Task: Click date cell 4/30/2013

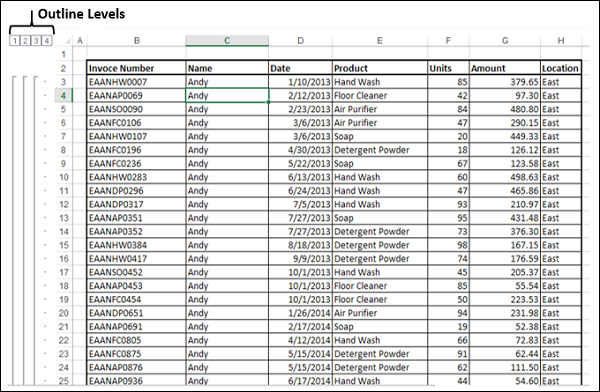Action: (x=300, y=150)
